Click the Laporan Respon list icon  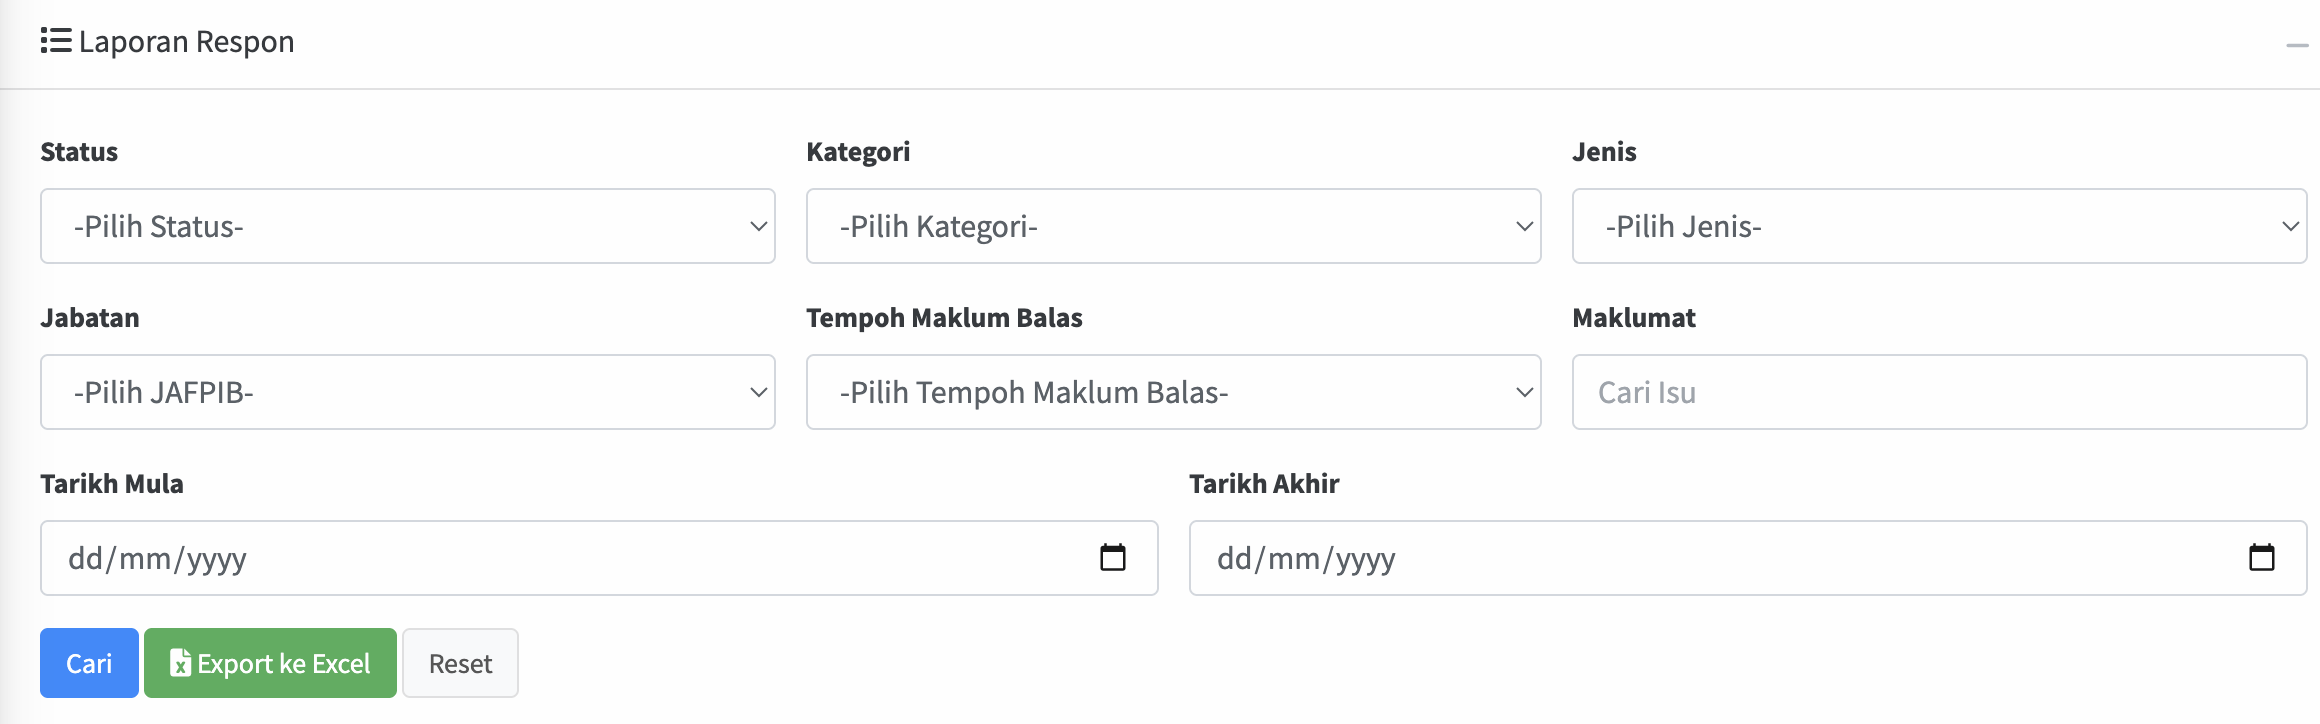pyautogui.click(x=55, y=41)
